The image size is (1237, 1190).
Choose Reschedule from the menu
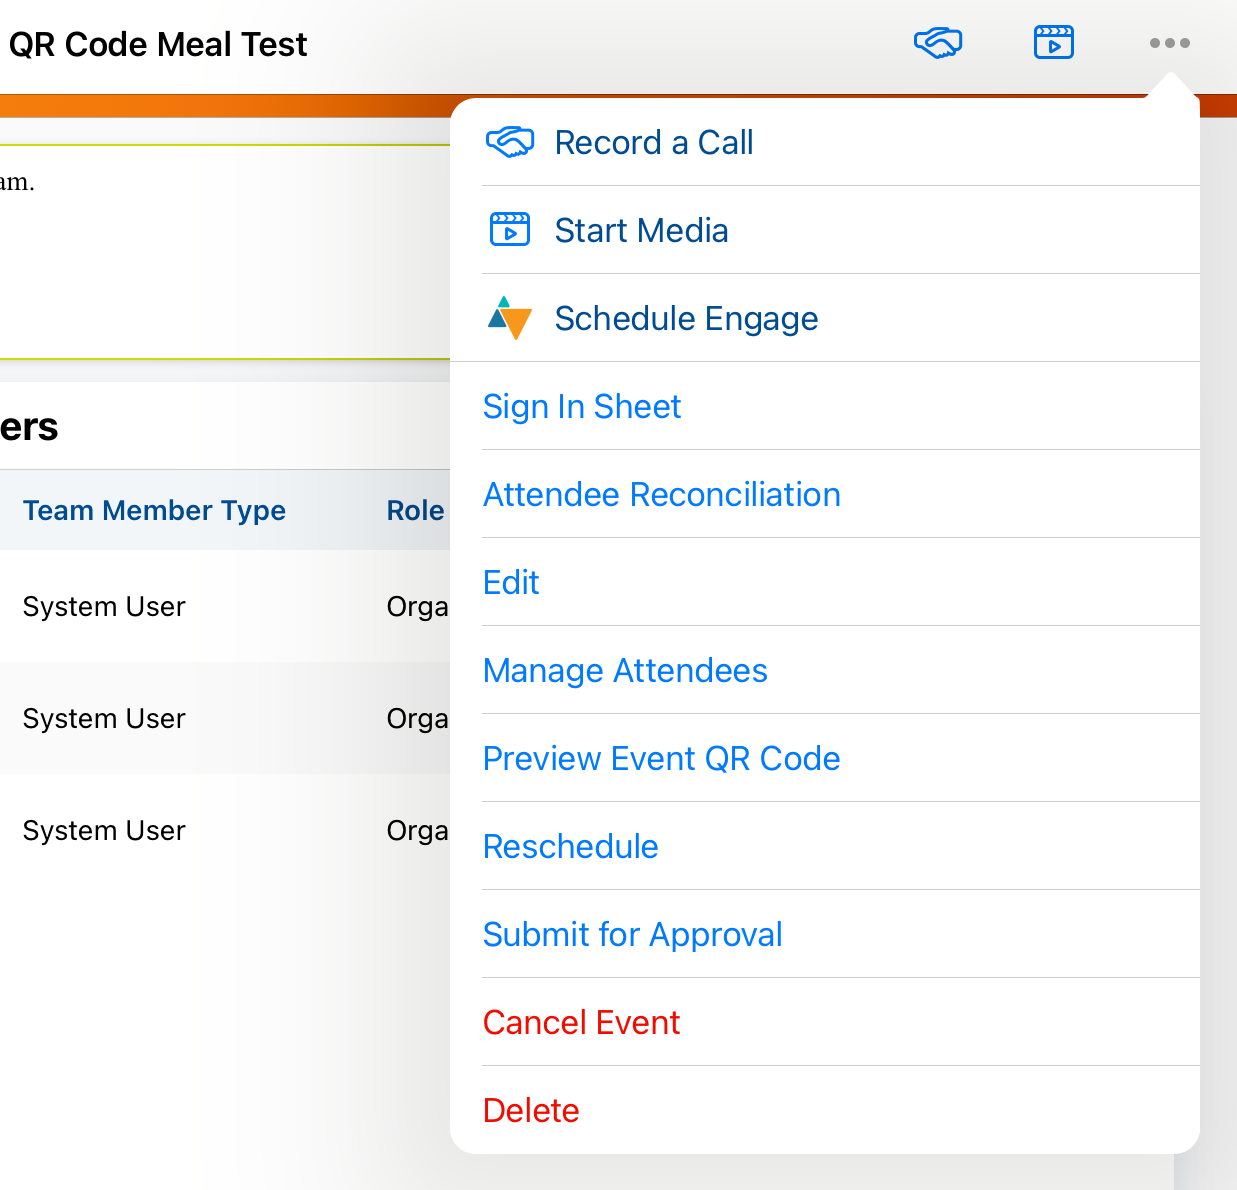pyautogui.click(x=570, y=847)
